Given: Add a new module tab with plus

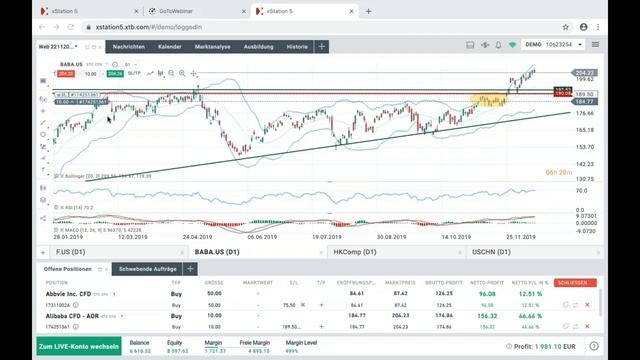Looking at the screenshot, I should pyautogui.click(x=322, y=47).
